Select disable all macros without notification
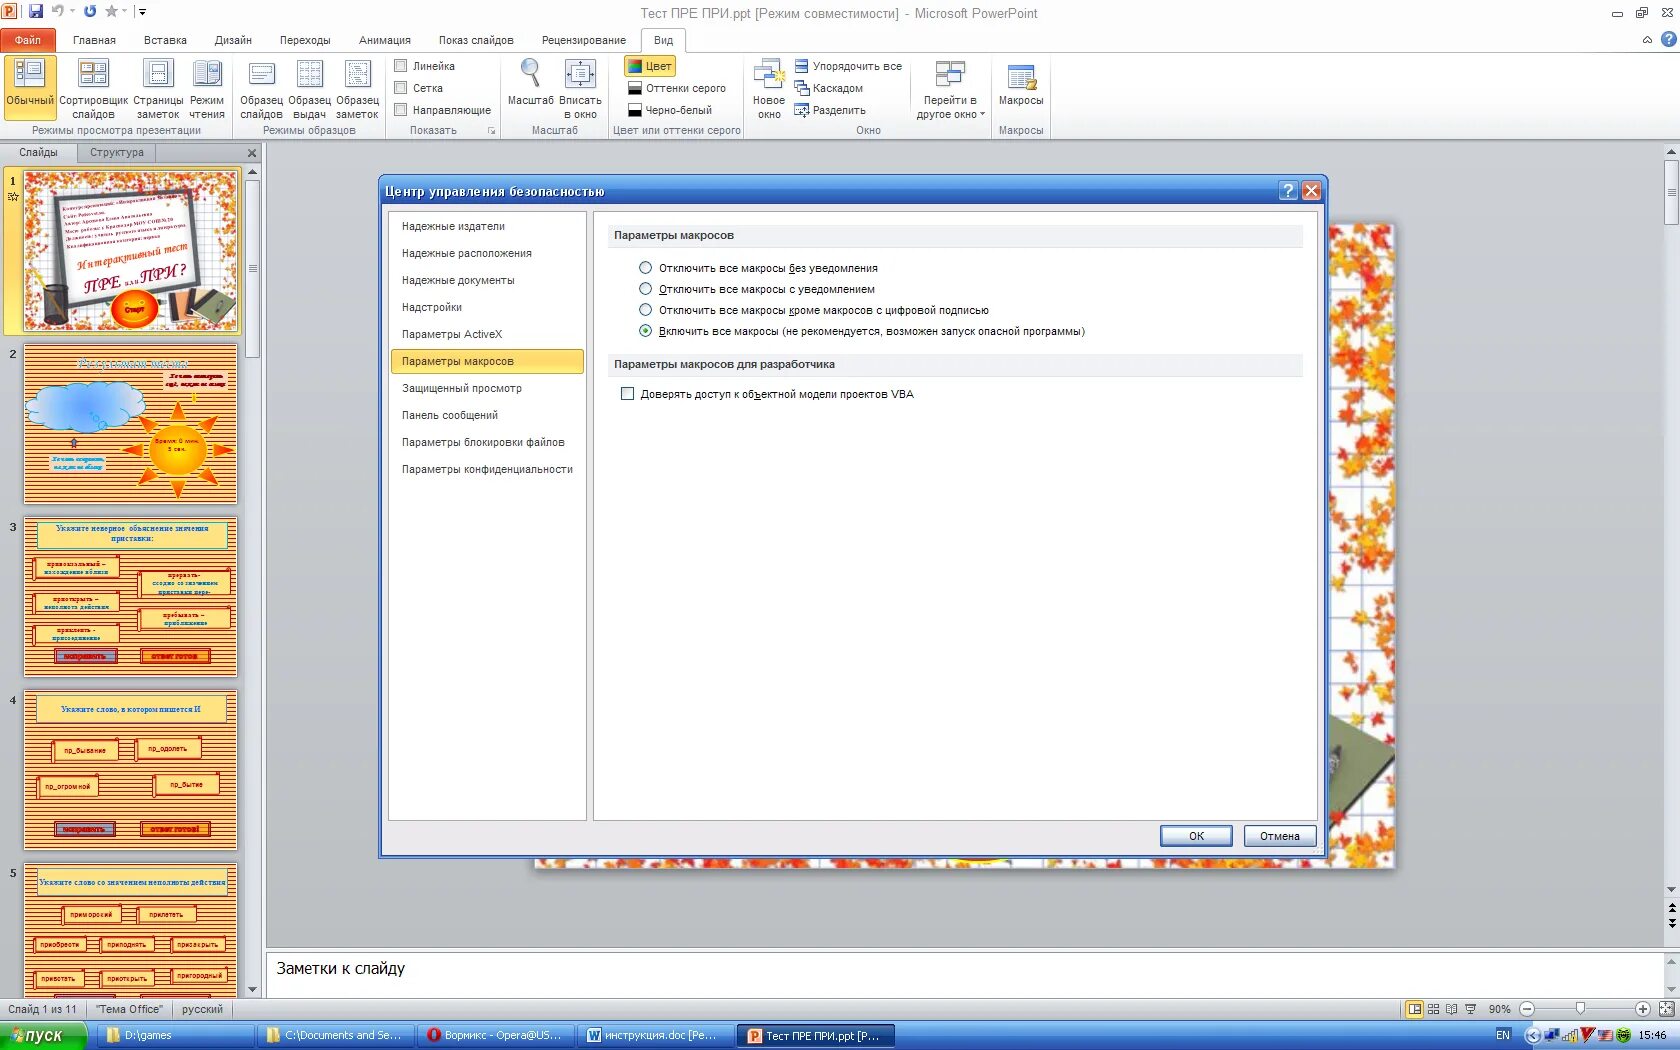 [645, 268]
